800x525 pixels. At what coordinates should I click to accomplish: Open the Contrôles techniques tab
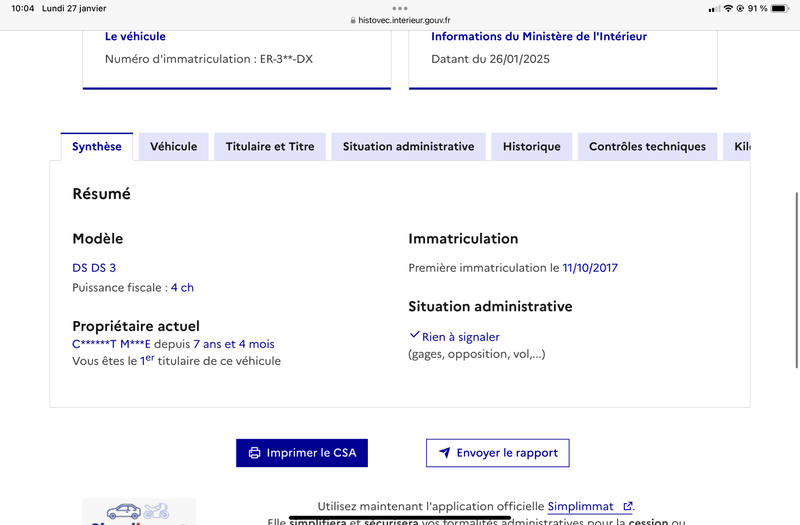[647, 146]
